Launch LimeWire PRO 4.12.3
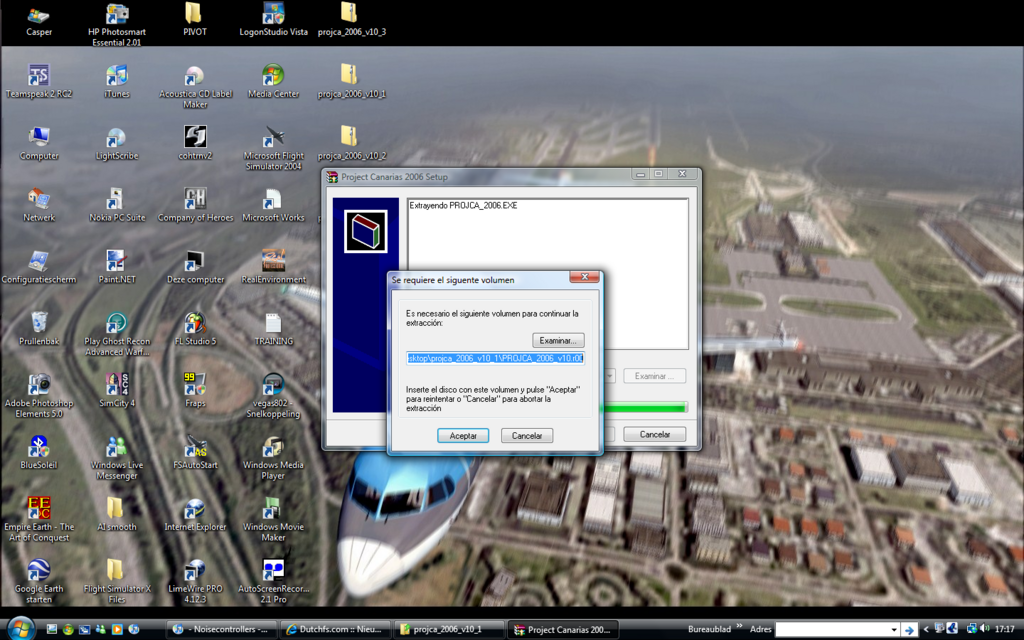The height and width of the screenshot is (640, 1024). point(195,581)
